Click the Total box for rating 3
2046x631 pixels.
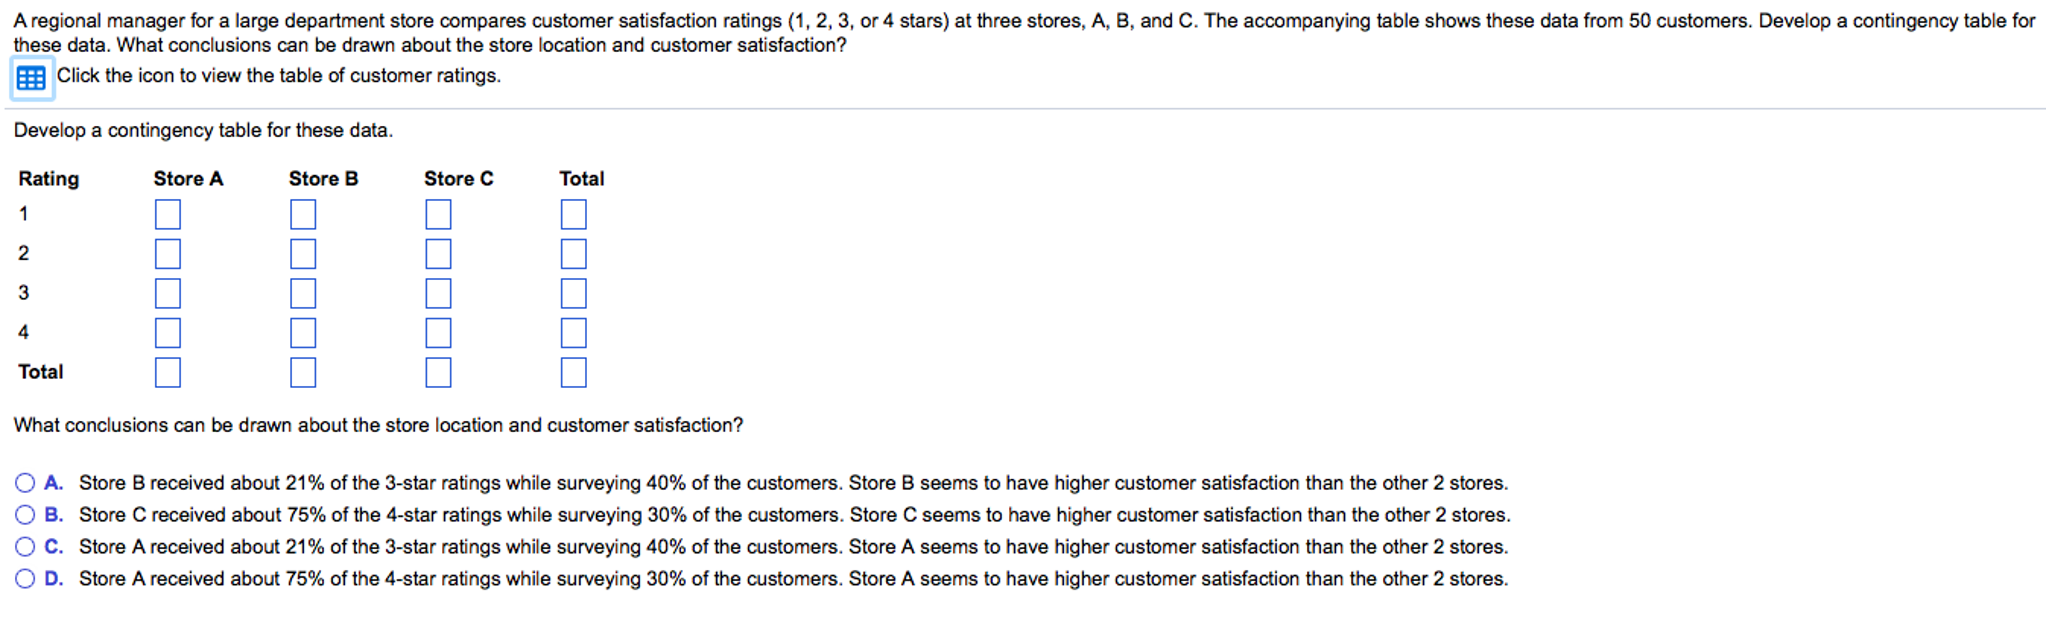pyautogui.click(x=573, y=293)
